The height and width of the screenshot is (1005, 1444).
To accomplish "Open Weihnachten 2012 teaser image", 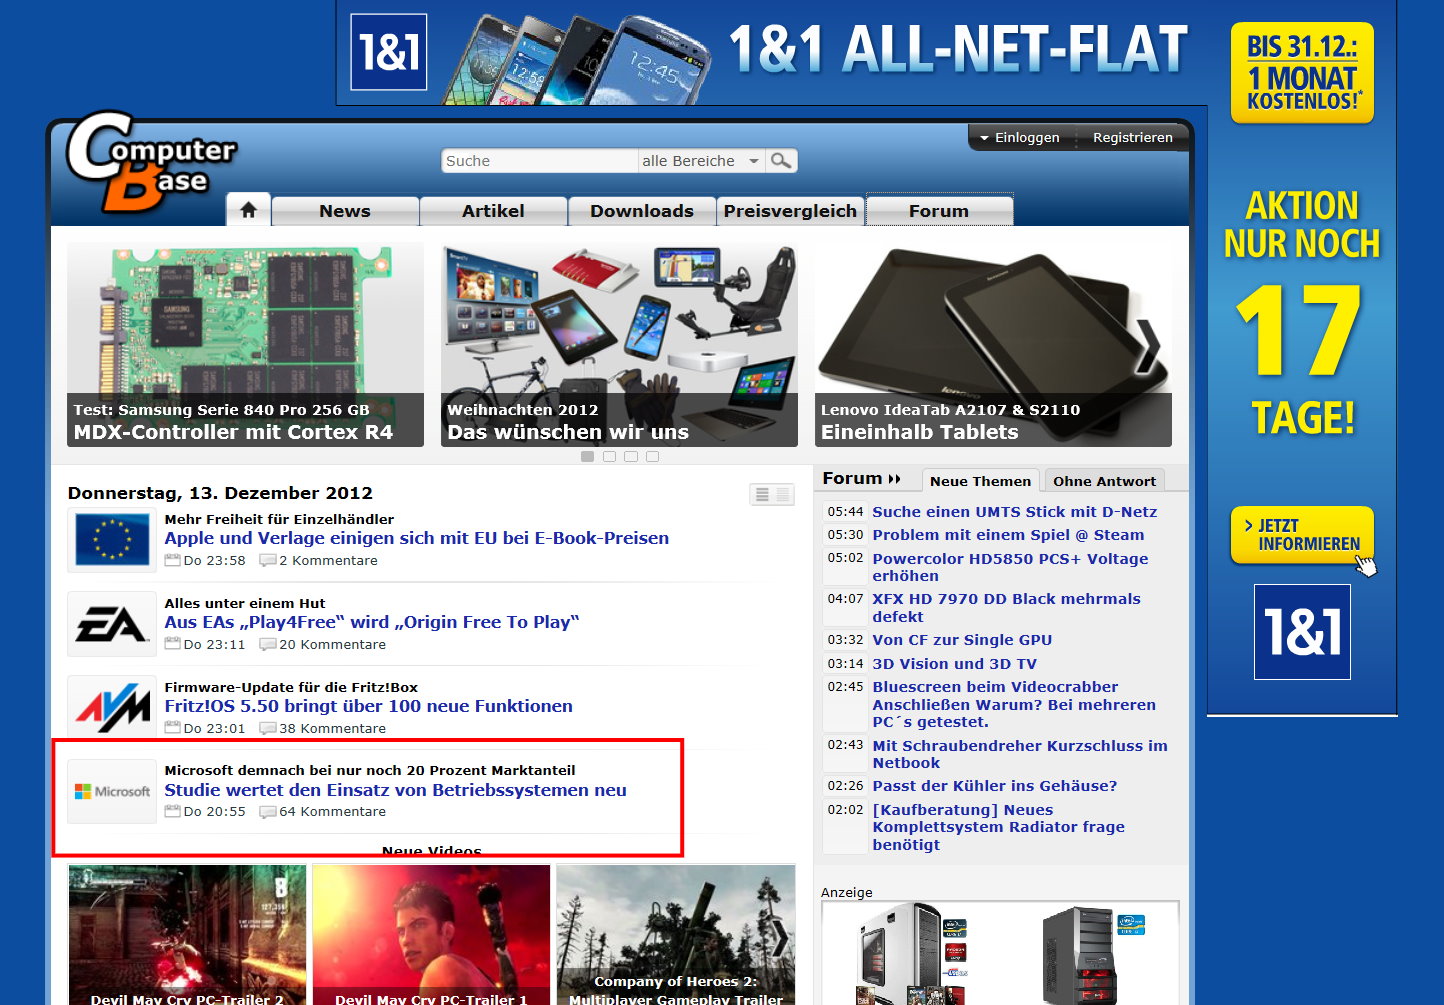I will 619,344.
